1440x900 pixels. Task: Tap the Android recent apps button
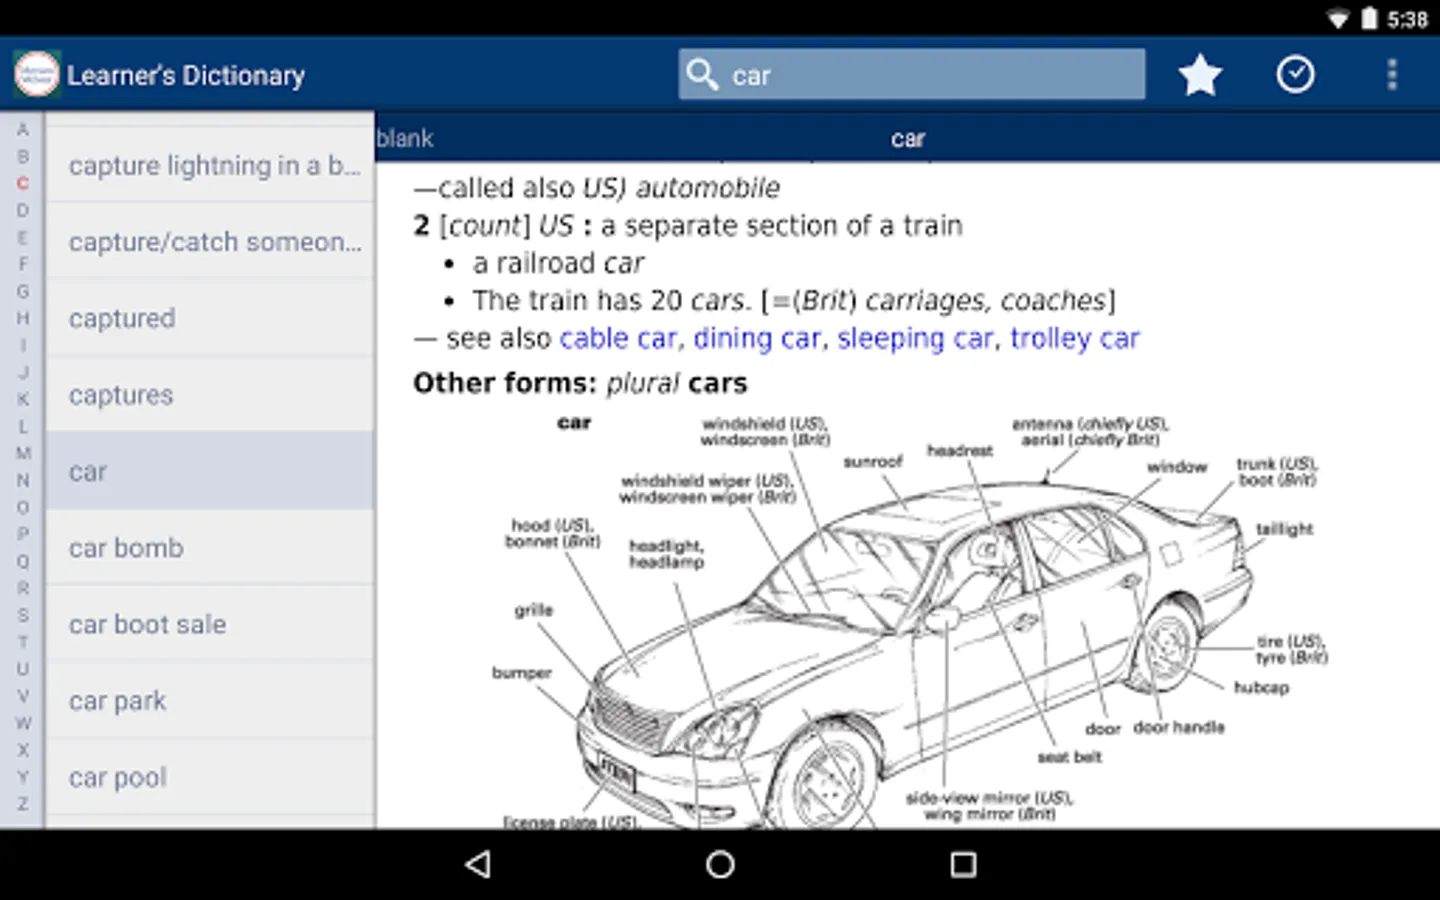962,864
